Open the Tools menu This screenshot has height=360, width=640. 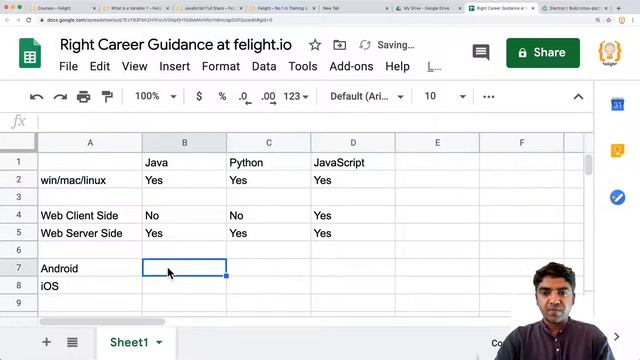click(x=303, y=67)
